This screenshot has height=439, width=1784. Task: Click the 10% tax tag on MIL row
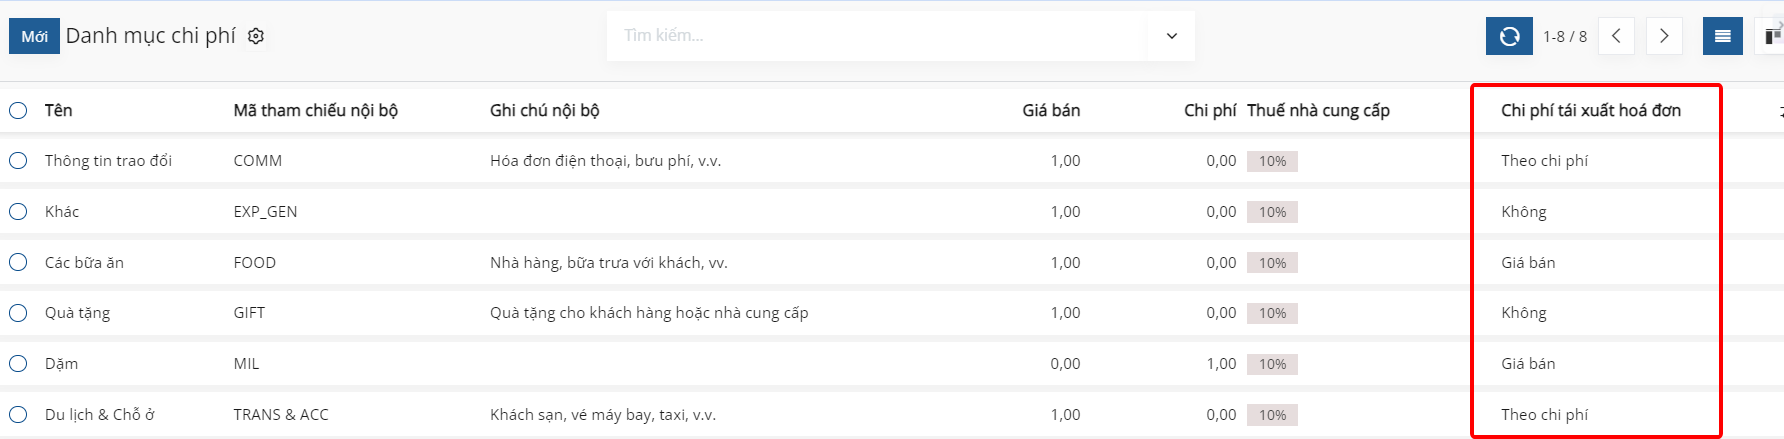pos(1272,364)
